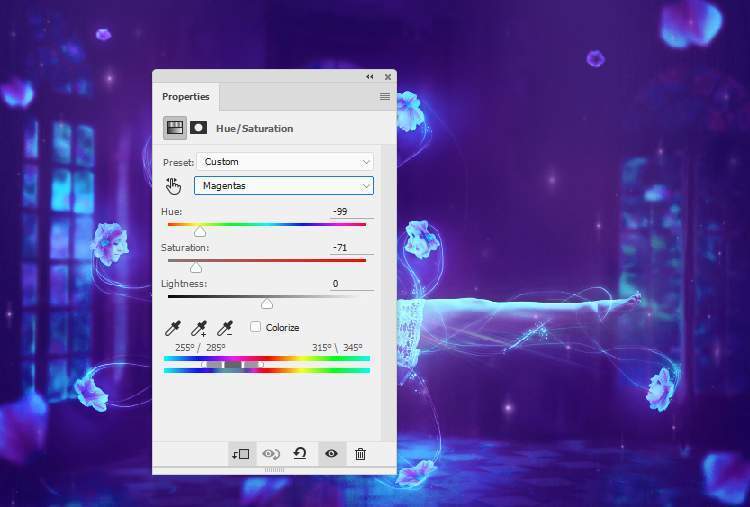This screenshot has width=750, height=507.
Task: Delete this adjustment layer with the trash icon
Action: coord(360,454)
